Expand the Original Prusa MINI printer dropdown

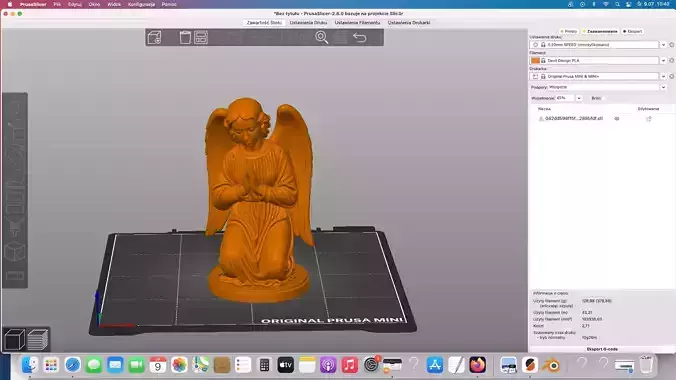click(x=663, y=76)
